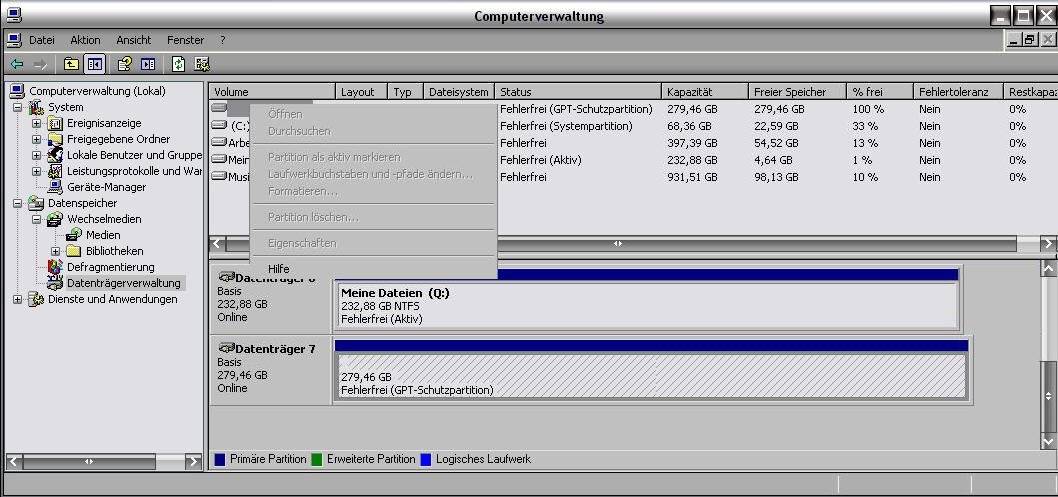Screen dimensions: 1058x497
Task: Click the drive icon of the 931,51 GB volume
Action: point(219,177)
